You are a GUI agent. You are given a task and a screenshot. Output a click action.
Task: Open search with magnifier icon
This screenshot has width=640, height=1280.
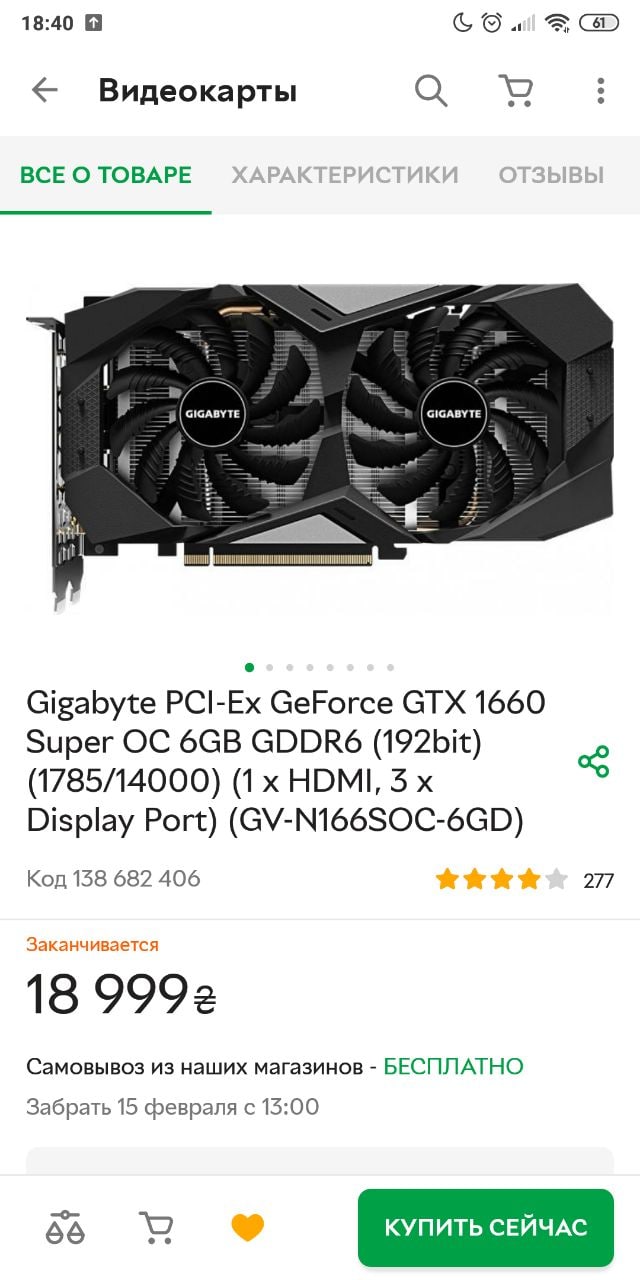click(x=431, y=91)
